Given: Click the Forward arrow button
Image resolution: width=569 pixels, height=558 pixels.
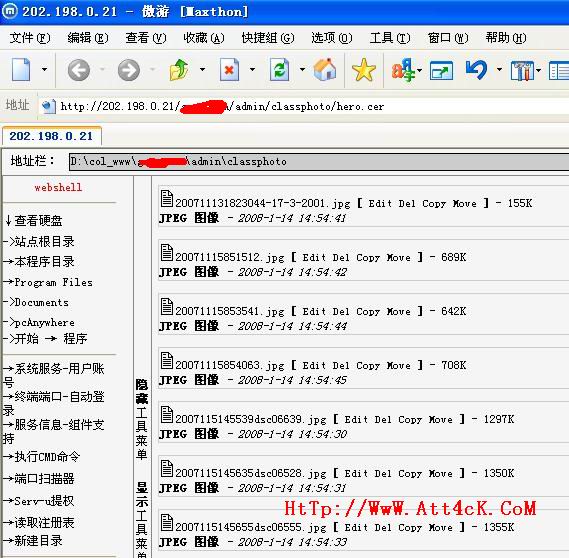Looking at the screenshot, I should [128, 70].
